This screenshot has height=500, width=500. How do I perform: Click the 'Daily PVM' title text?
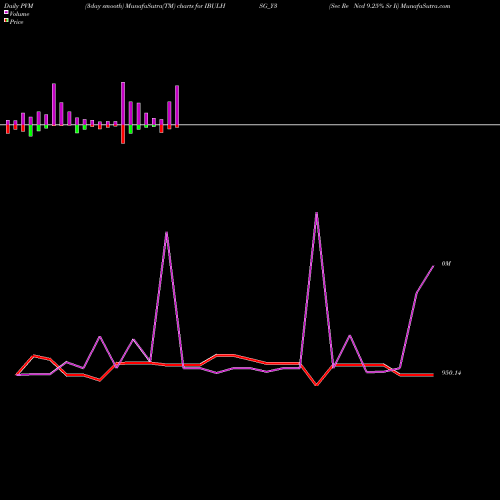coord(20,6)
